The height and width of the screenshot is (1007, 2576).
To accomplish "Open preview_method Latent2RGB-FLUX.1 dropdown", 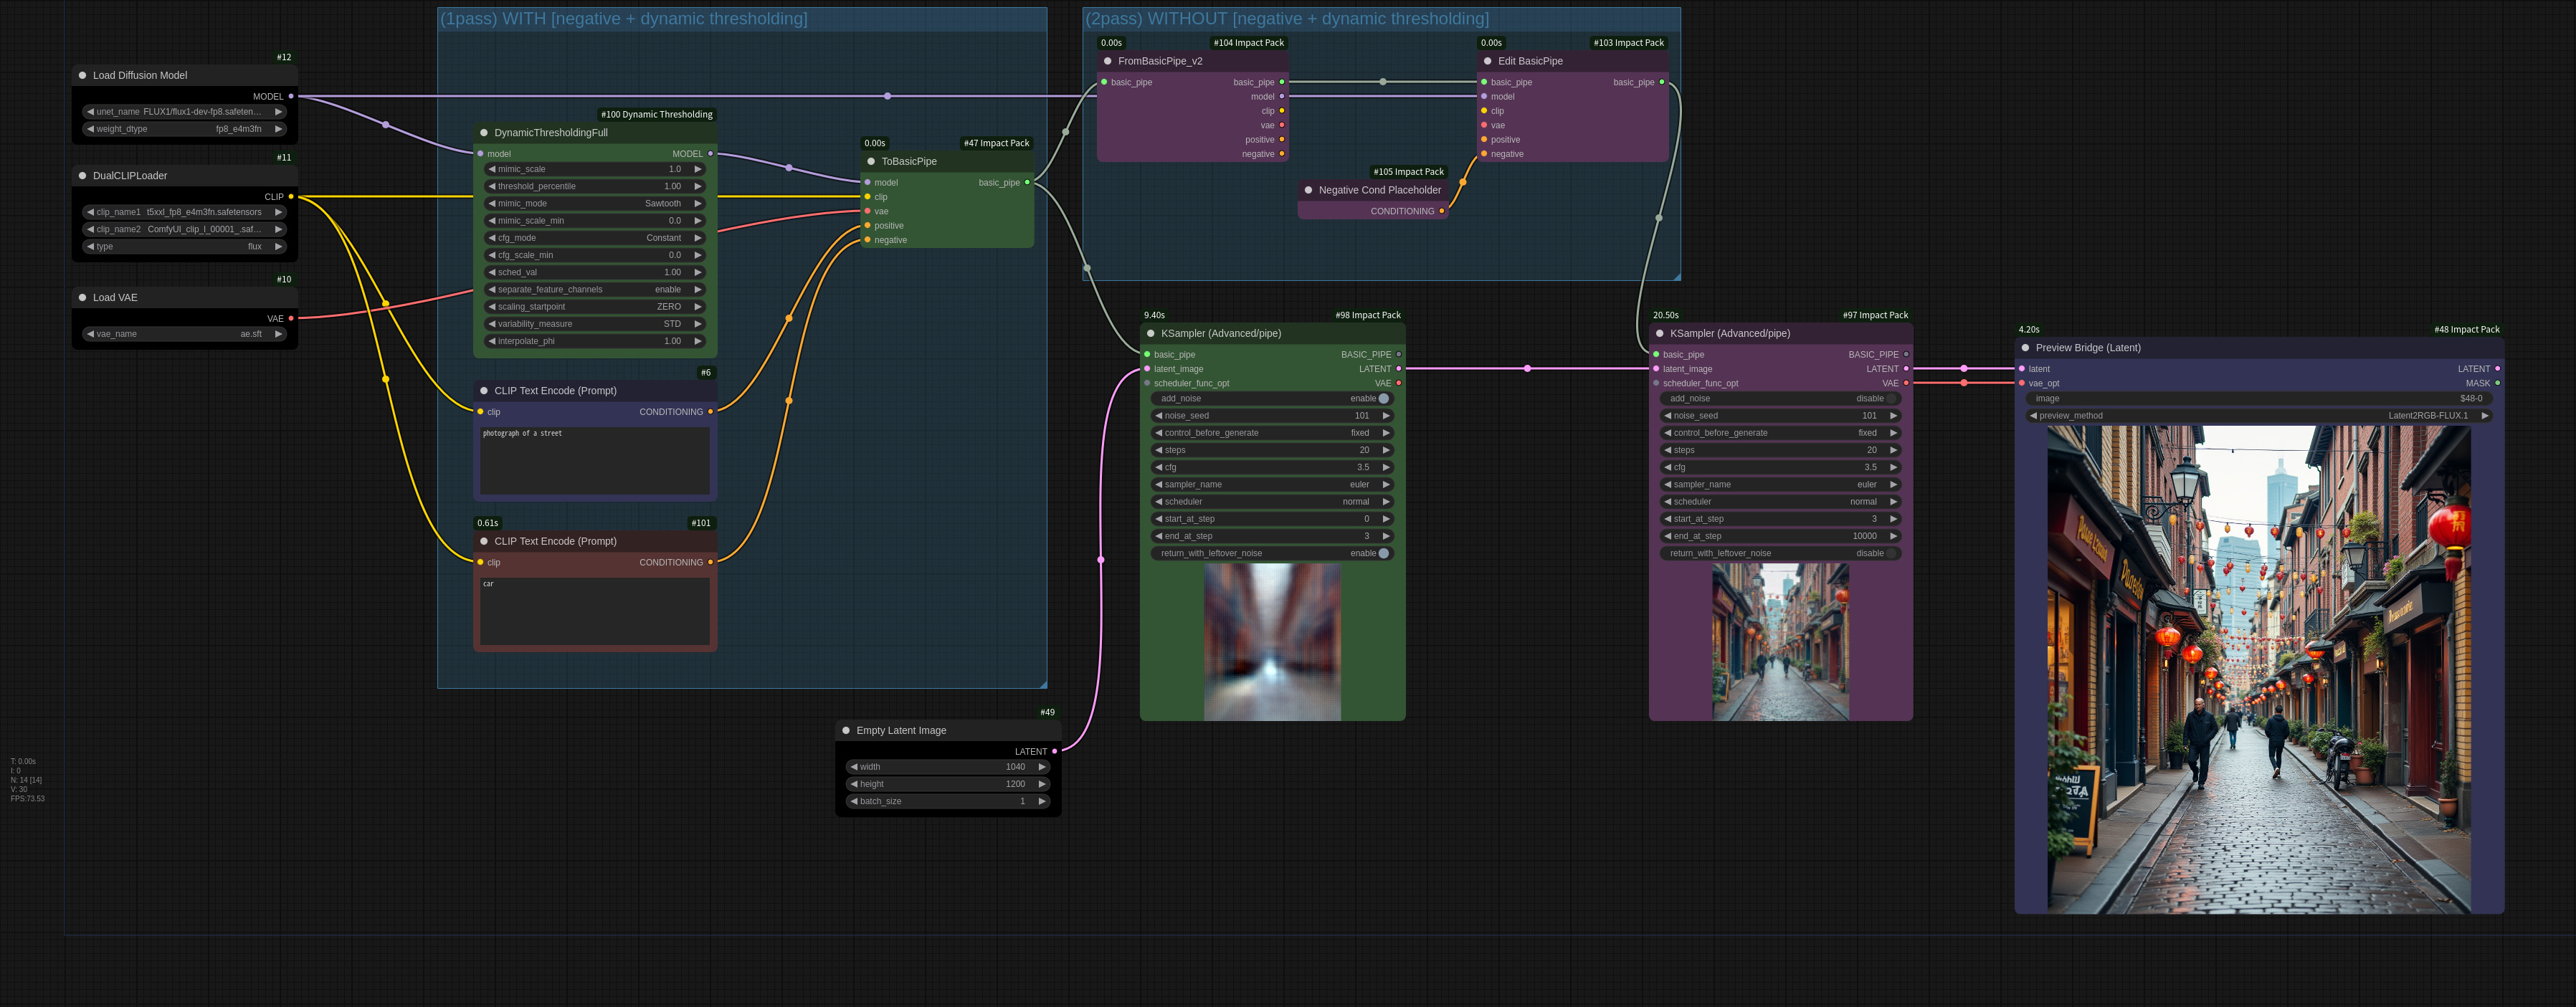I will [x=2258, y=416].
